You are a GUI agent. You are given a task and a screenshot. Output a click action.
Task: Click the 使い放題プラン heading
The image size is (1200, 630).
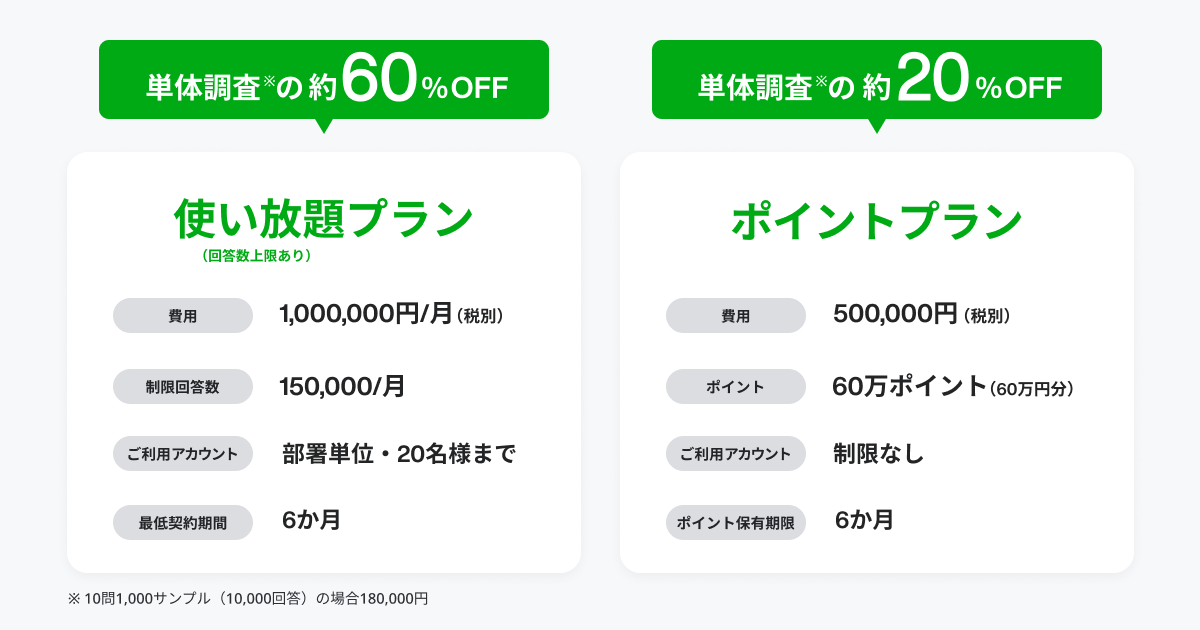323,219
